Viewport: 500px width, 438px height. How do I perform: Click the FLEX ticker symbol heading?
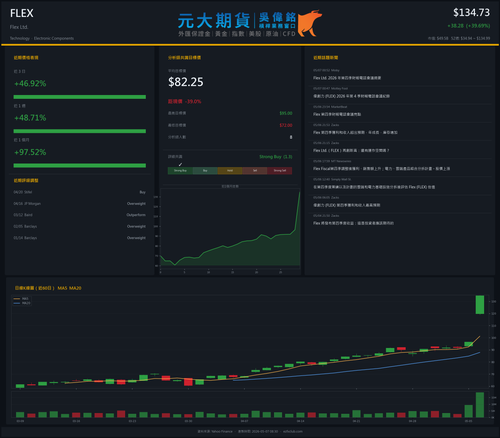(22, 13)
